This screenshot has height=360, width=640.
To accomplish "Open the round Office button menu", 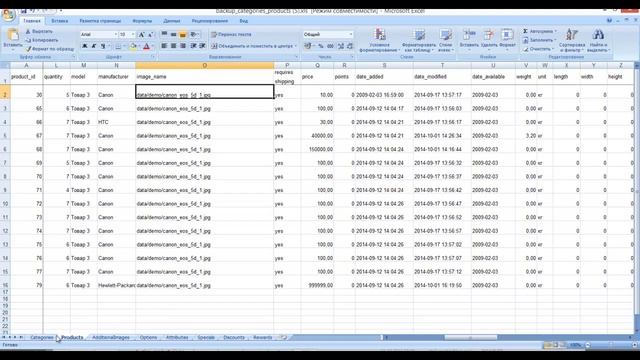I will click(x=8, y=15).
